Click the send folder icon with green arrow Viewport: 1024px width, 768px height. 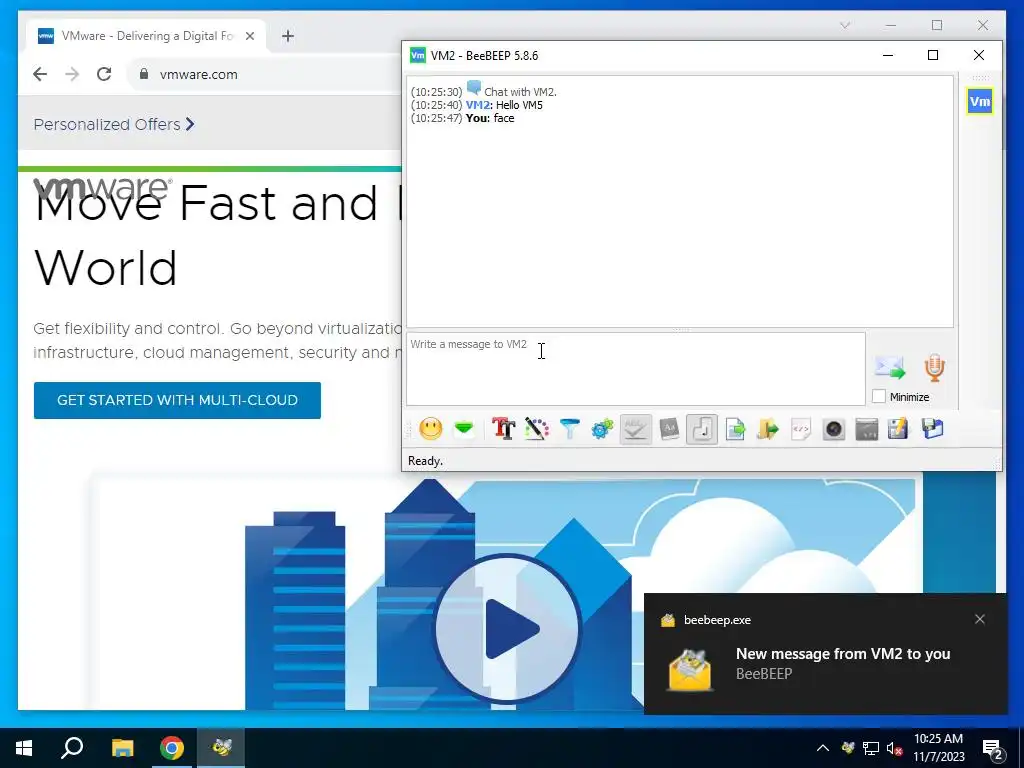tap(768, 429)
